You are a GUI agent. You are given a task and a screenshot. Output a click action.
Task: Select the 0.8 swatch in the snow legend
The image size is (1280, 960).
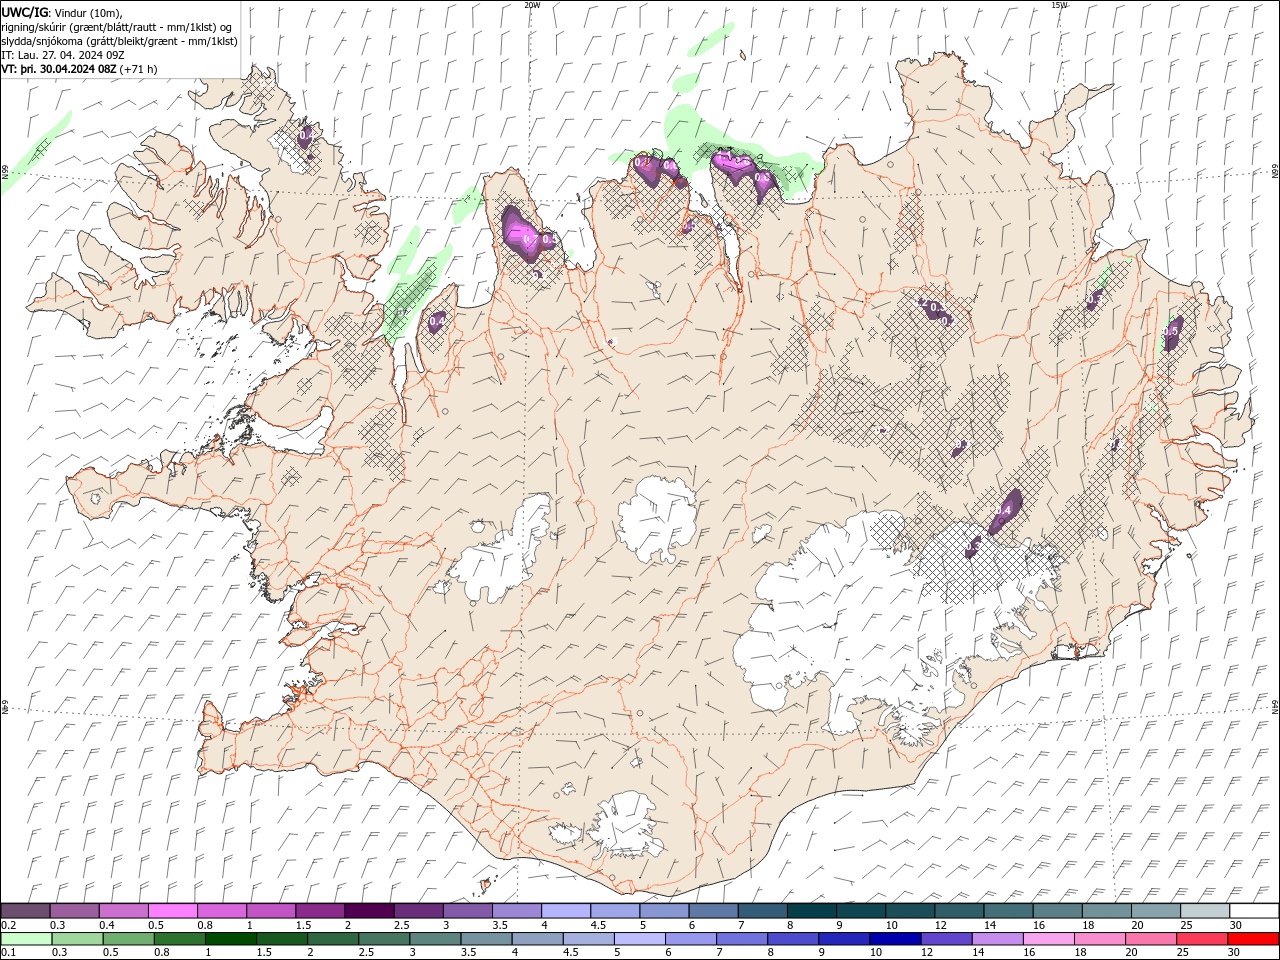pyautogui.click(x=222, y=911)
